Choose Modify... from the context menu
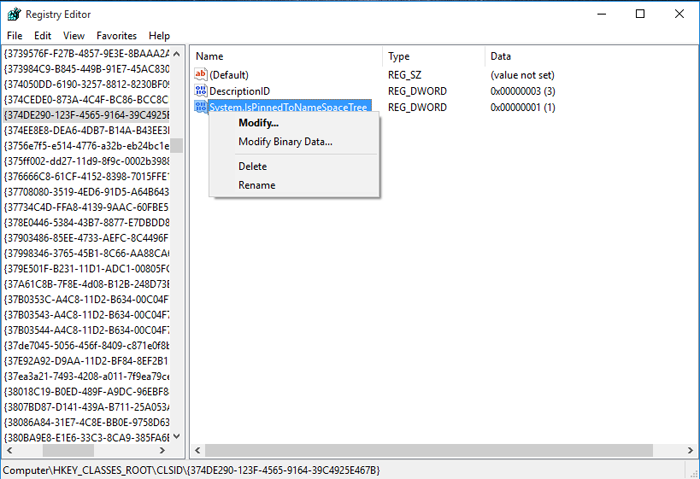This screenshot has width=700, height=479. click(294, 123)
